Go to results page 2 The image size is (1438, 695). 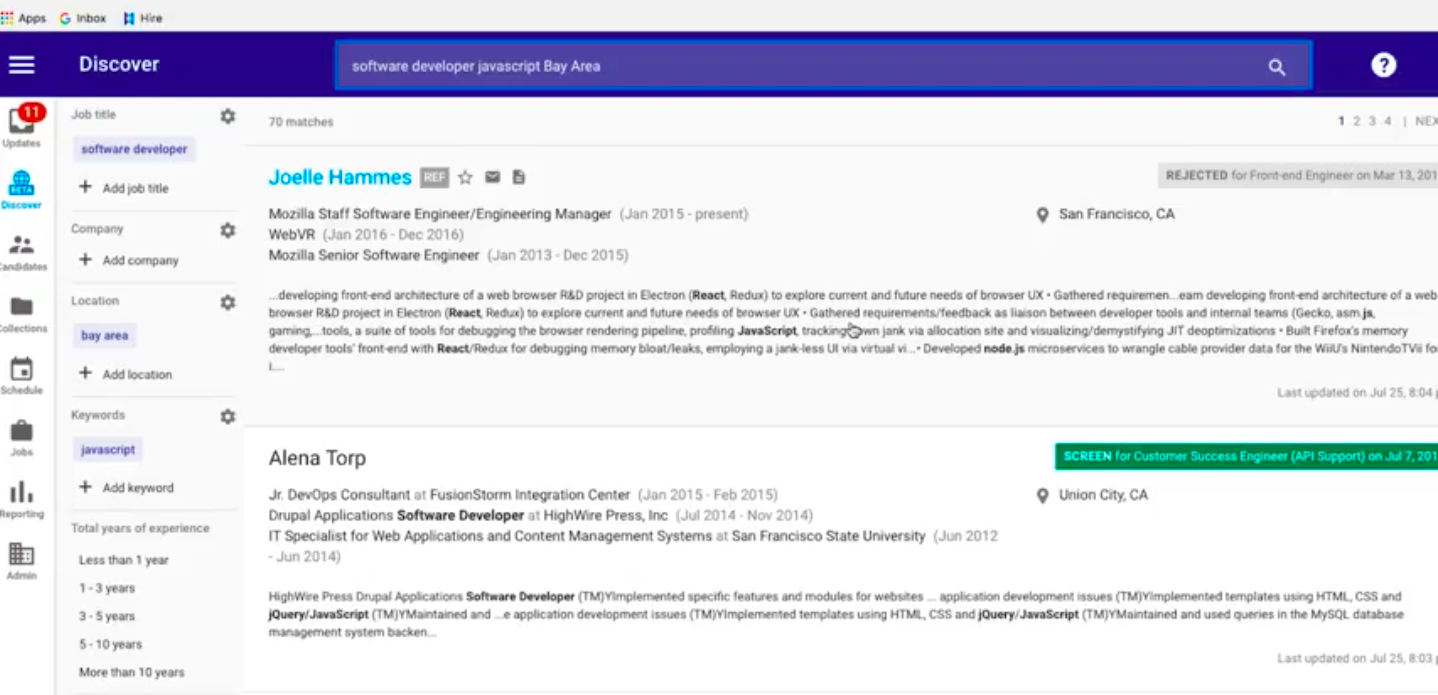(x=1357, y=122)
